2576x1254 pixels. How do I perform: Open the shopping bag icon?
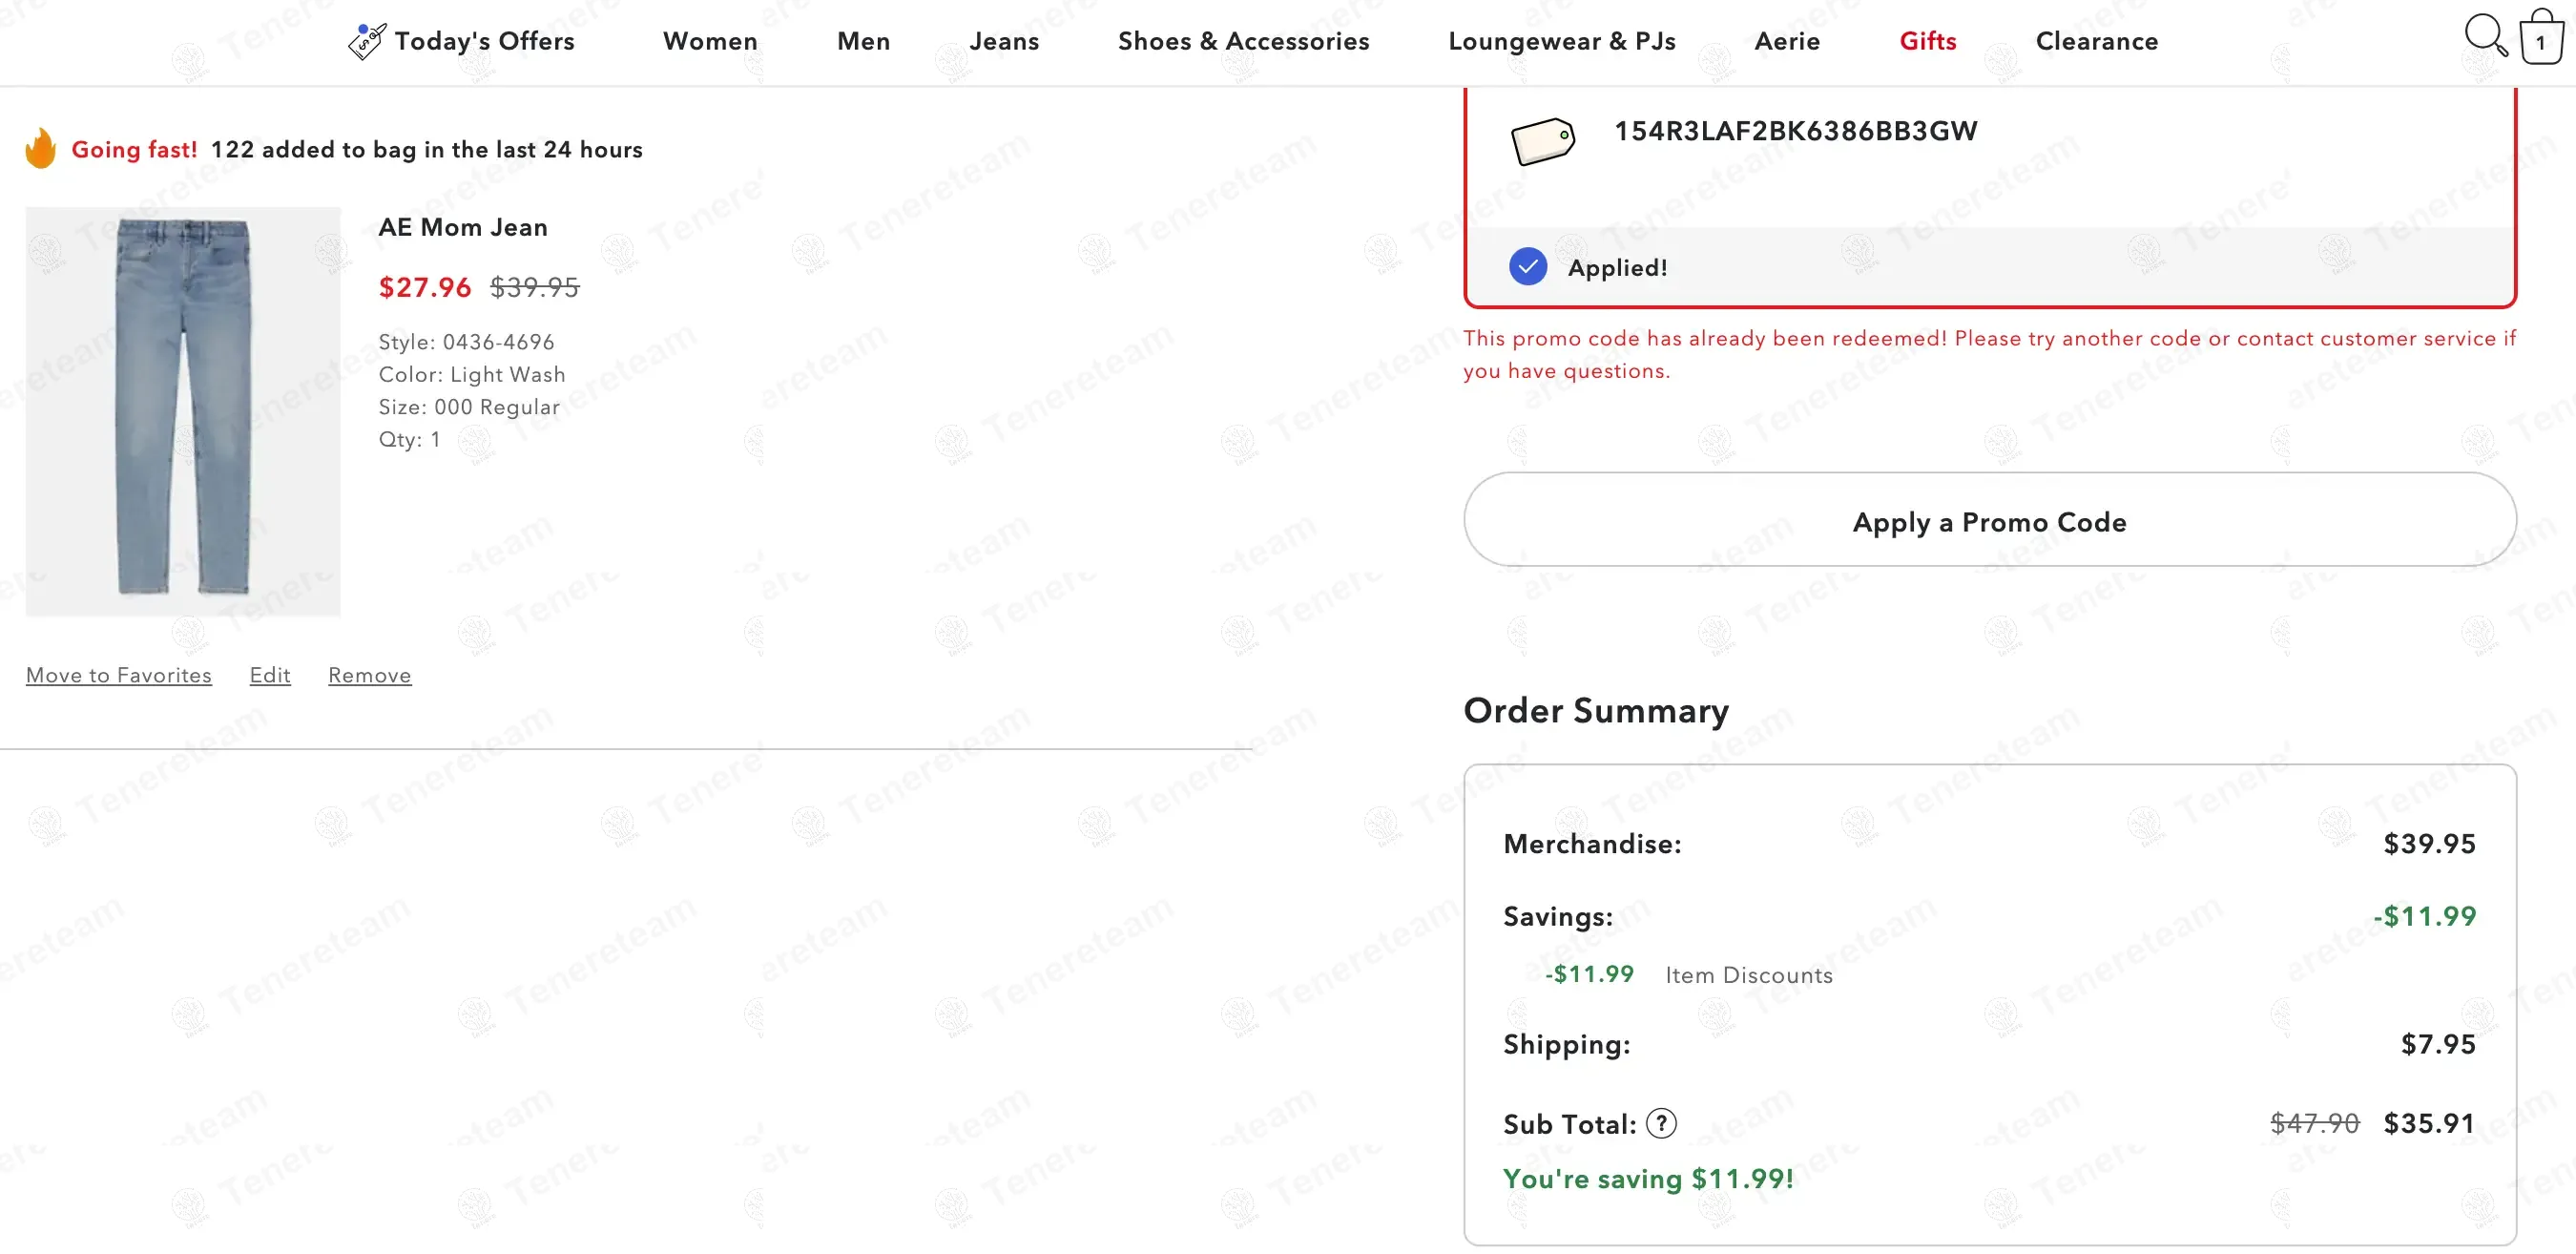coord(2541,38)
